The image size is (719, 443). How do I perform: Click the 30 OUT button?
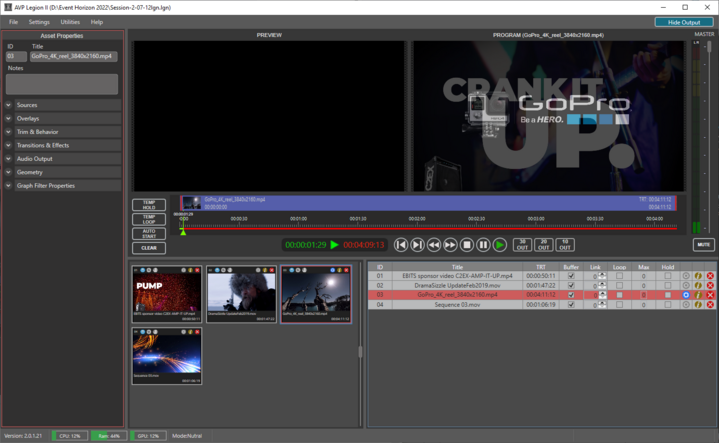point(523,244)
